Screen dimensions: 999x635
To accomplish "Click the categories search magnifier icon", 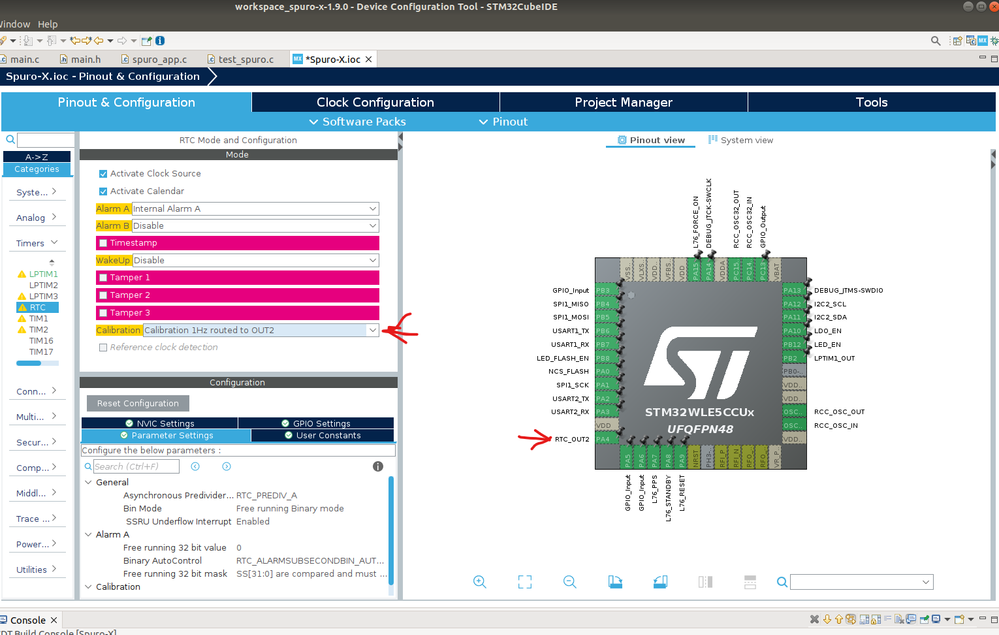I will click(10, 139).
